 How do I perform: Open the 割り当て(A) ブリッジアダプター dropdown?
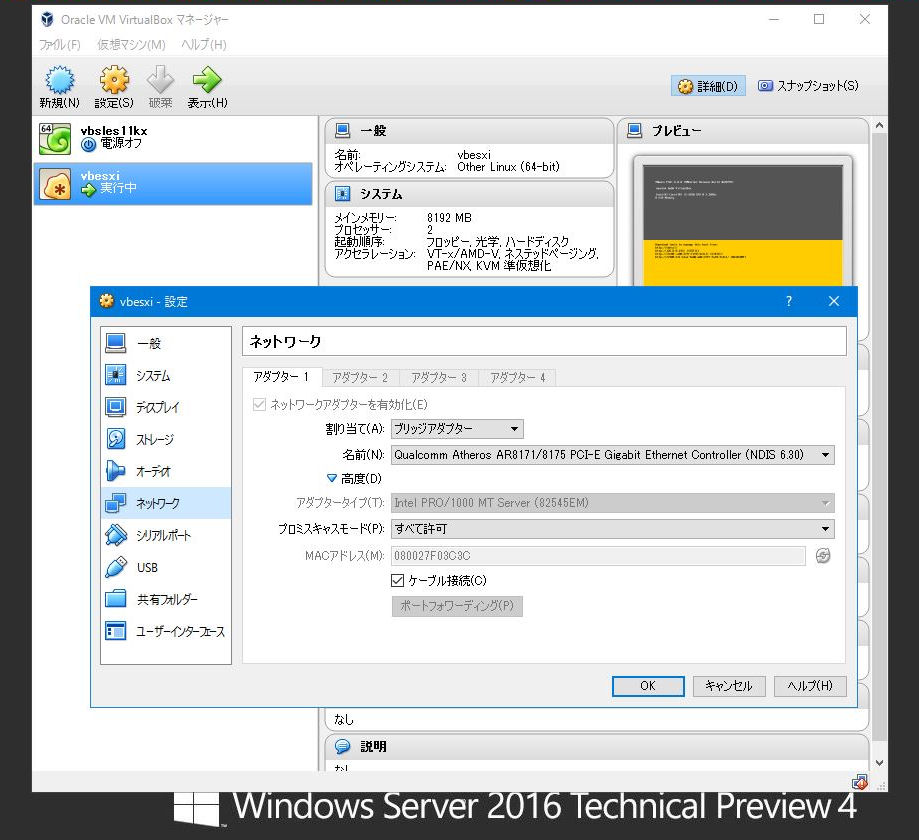coord(457,428)
